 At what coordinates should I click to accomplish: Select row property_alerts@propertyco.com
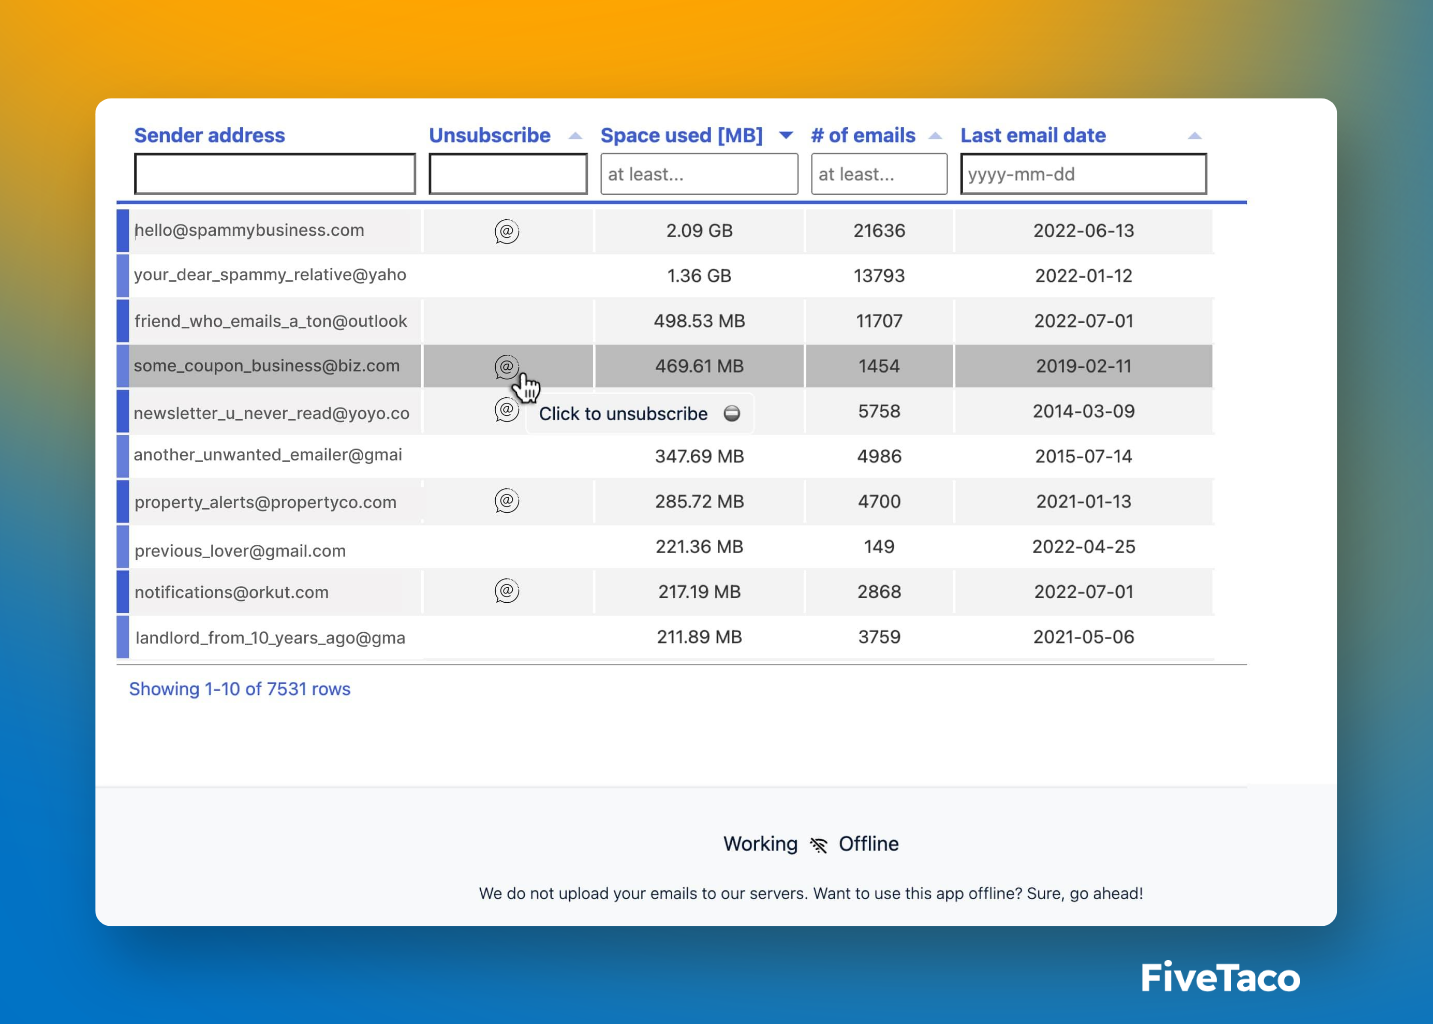[665, 502]
